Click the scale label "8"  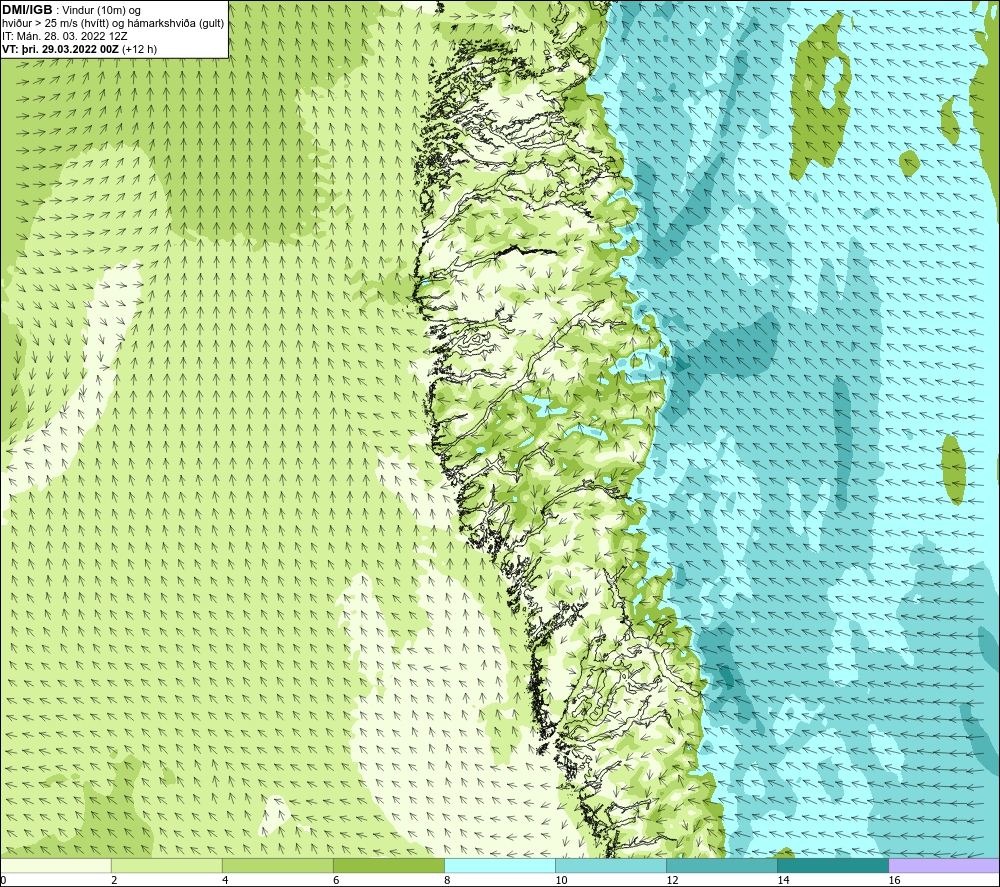pos(447,880)
